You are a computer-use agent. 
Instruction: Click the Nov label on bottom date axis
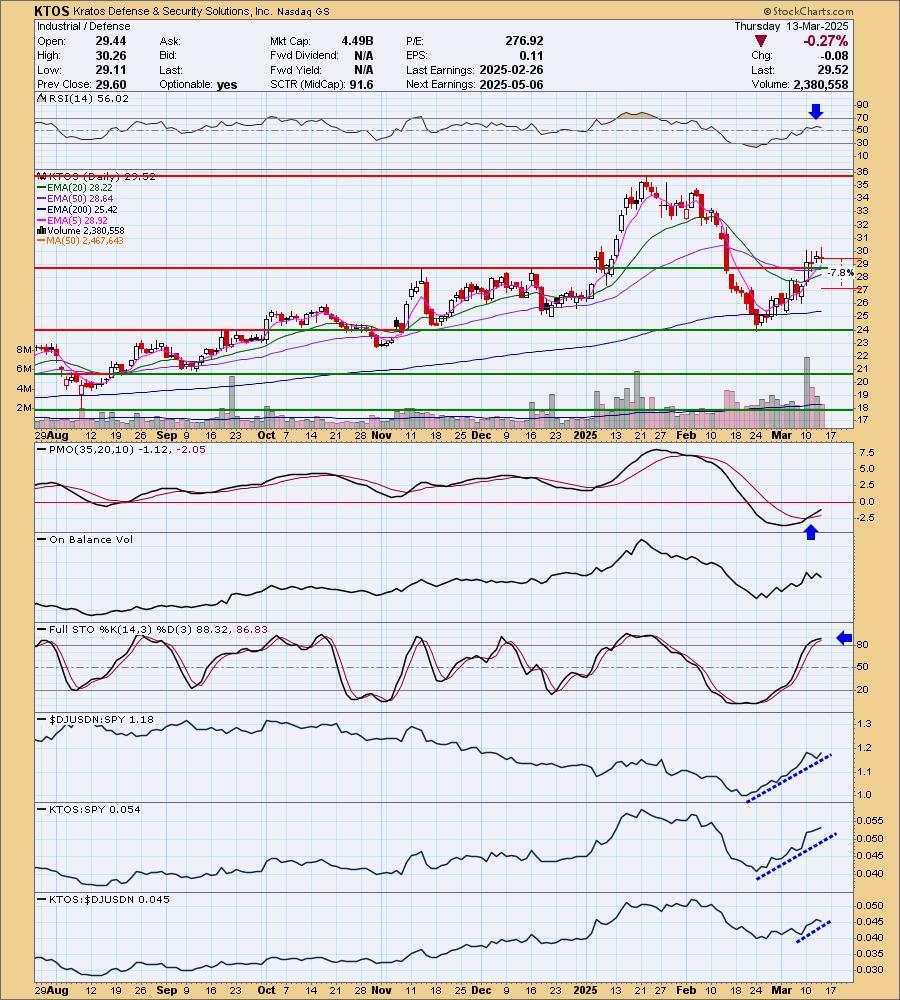pos(381,990)
